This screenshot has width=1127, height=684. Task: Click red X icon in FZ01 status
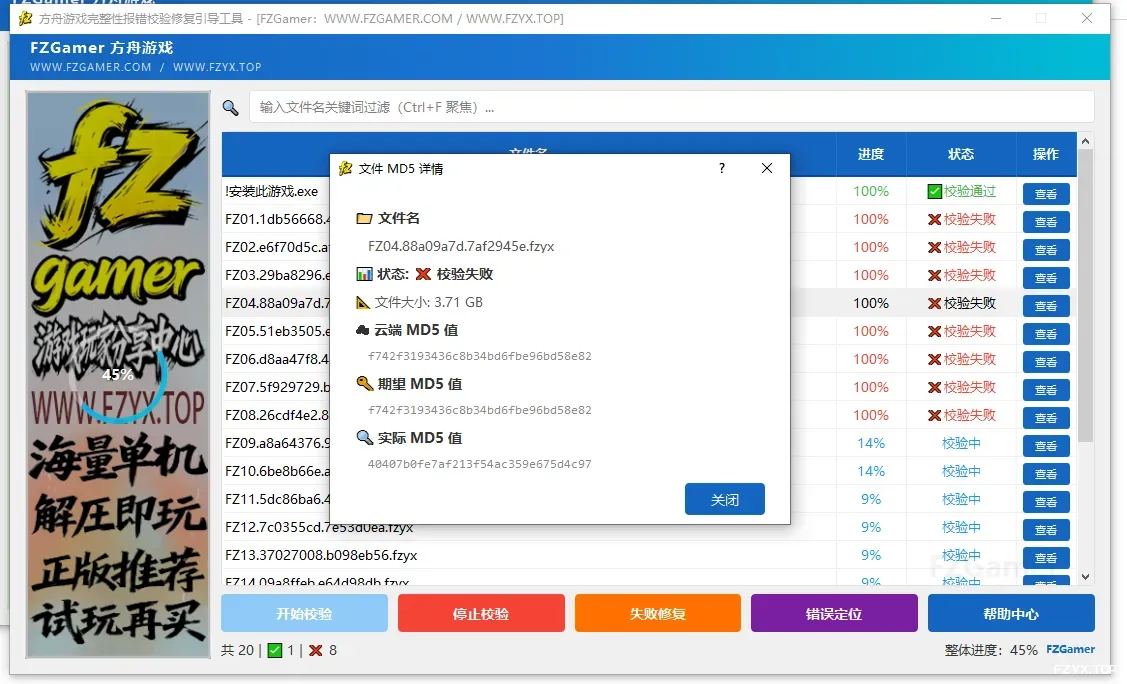pos(934,220)
